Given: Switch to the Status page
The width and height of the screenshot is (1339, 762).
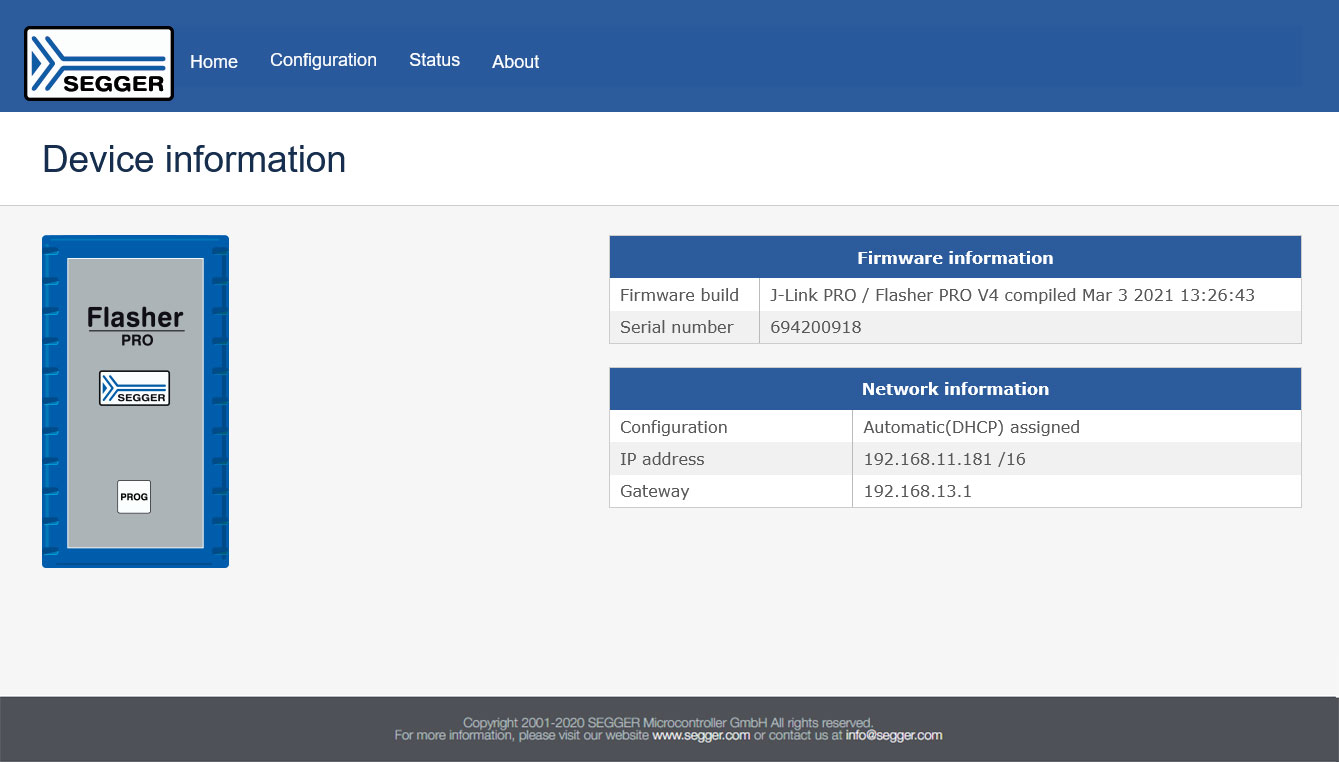Looking at the screenshot, I should pos(434,60).
